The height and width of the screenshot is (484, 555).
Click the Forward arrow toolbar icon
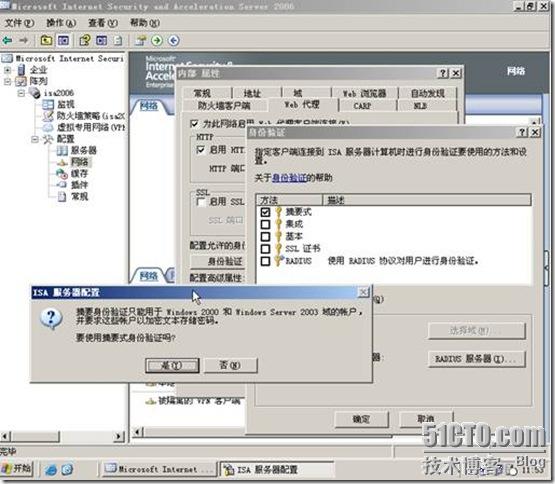[24, 41]
